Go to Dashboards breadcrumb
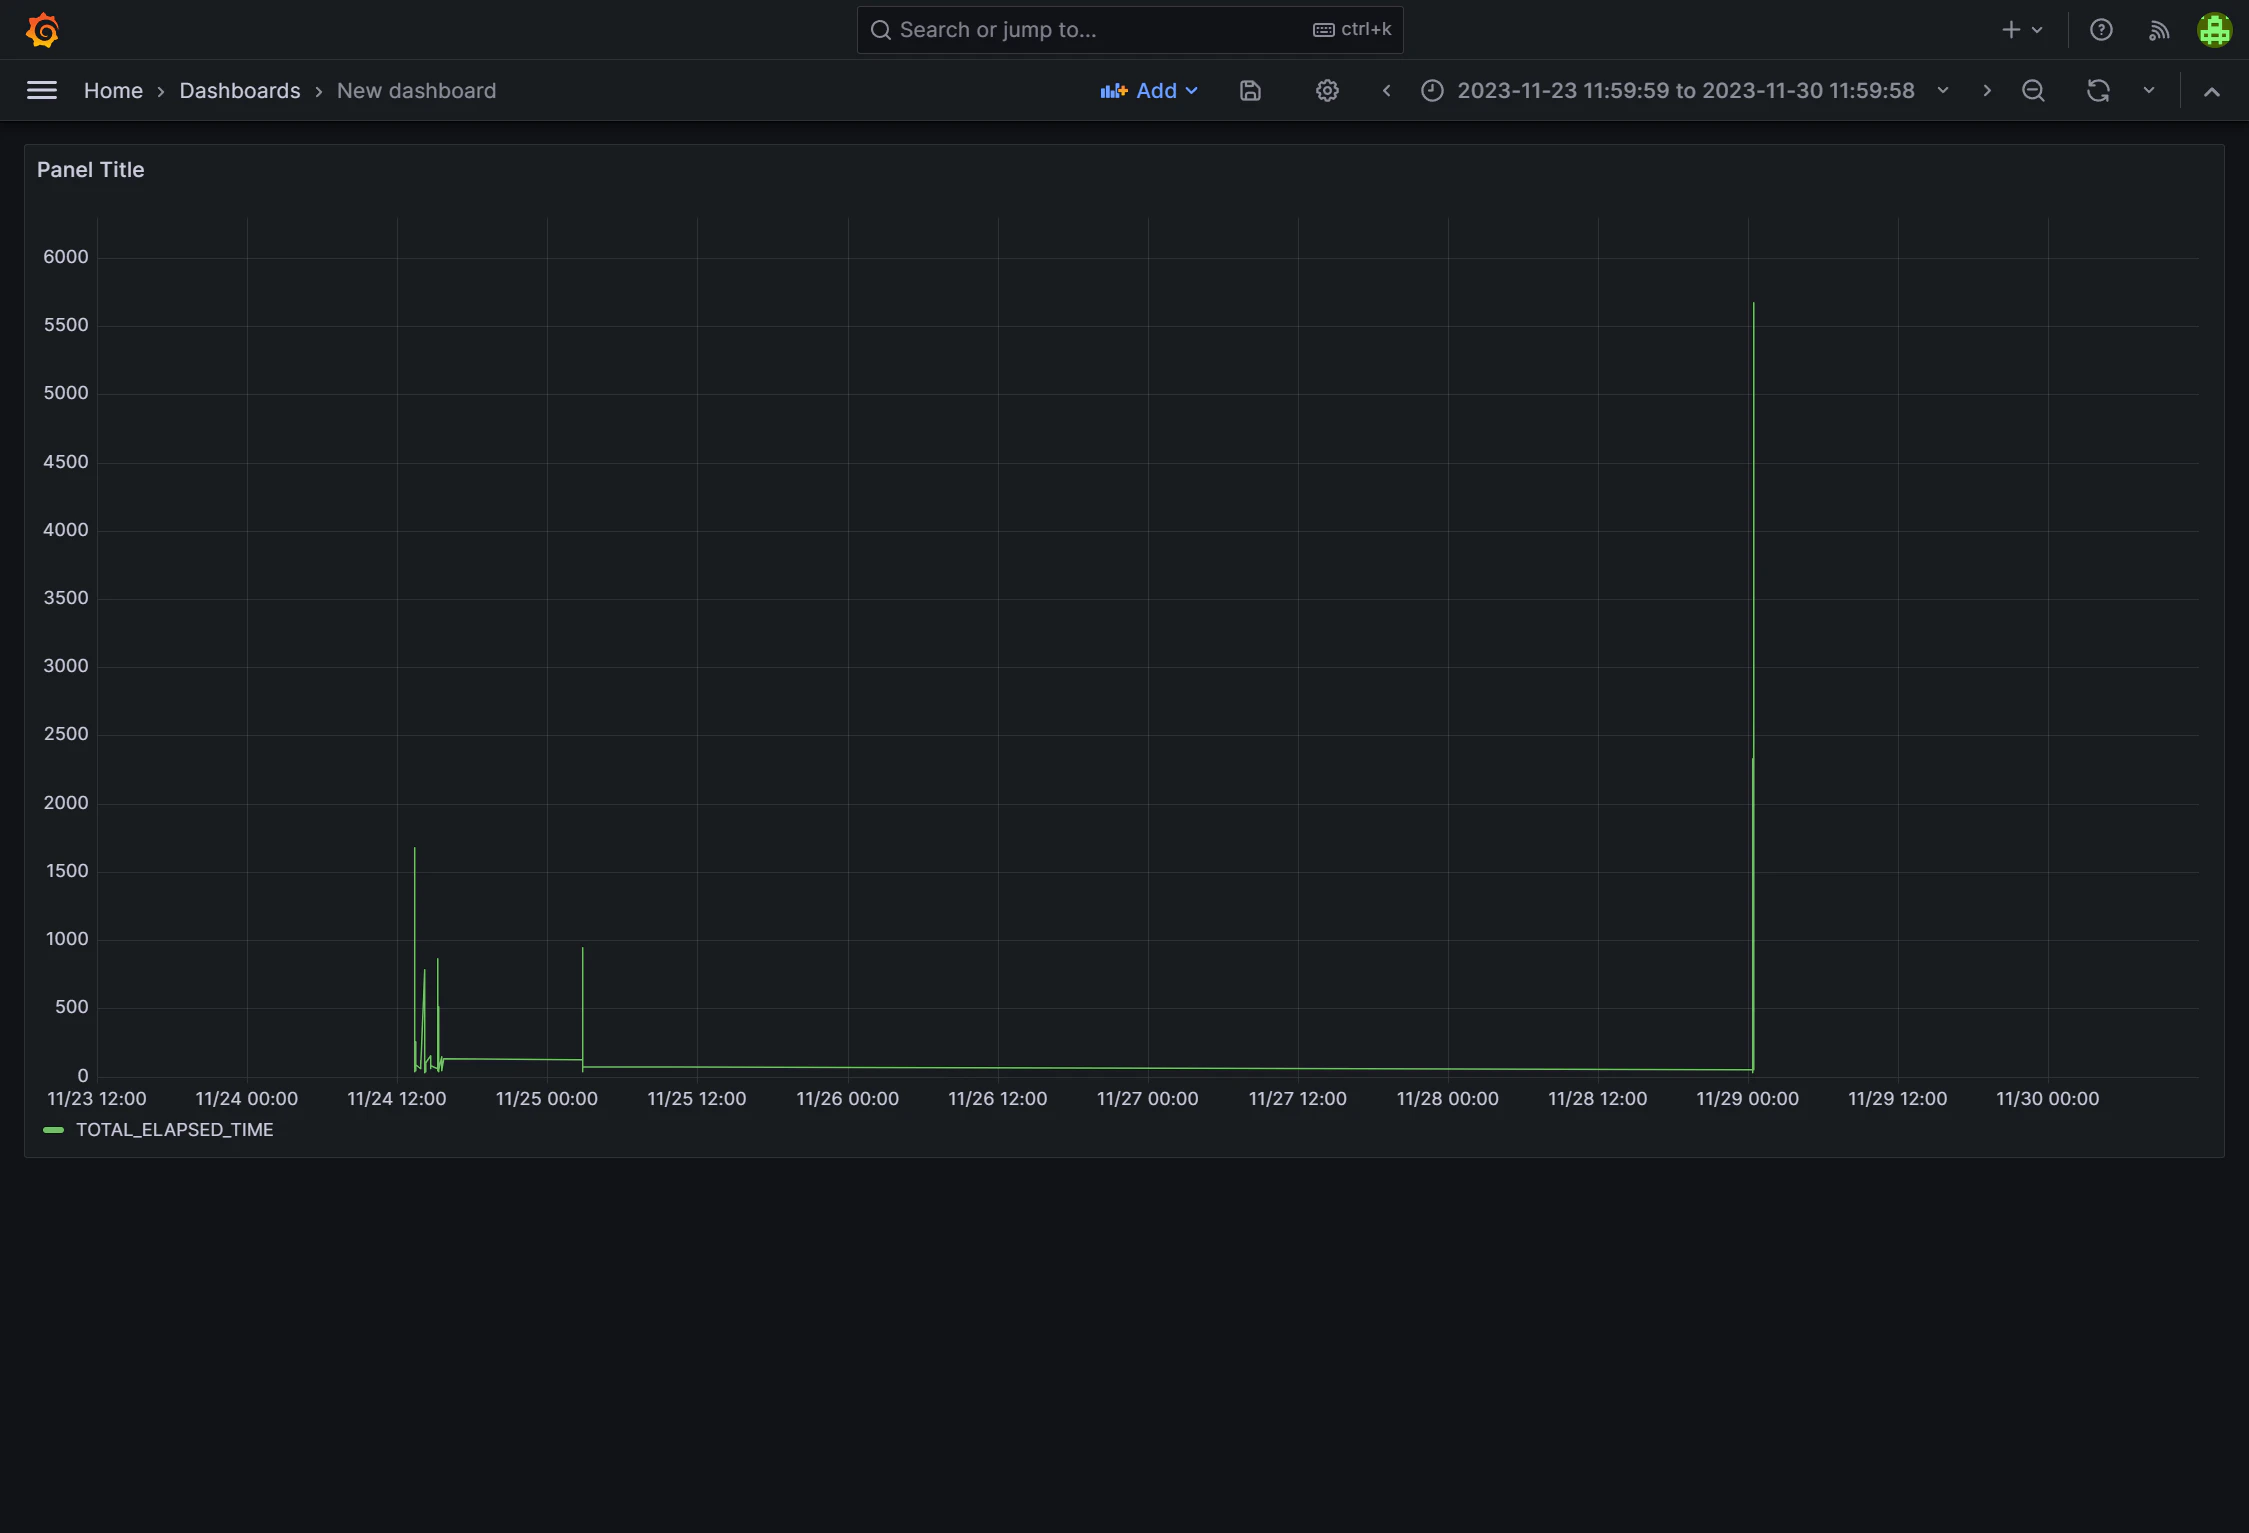 pyautogui.click(x=240, y=91)
